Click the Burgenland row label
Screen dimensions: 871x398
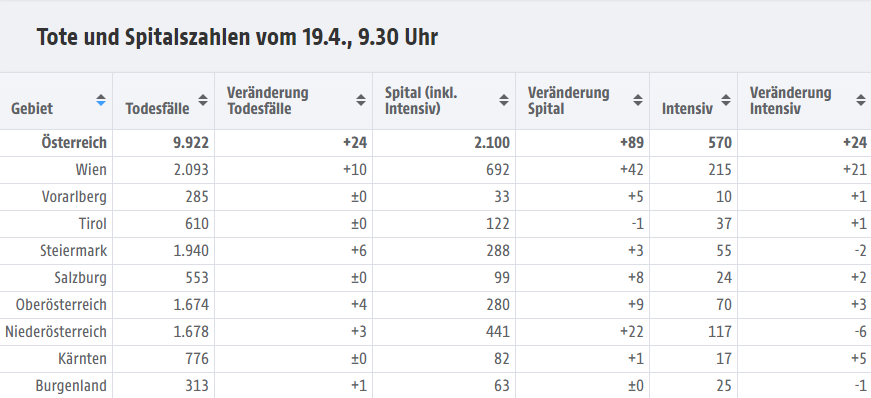click(x=71, y=386)
